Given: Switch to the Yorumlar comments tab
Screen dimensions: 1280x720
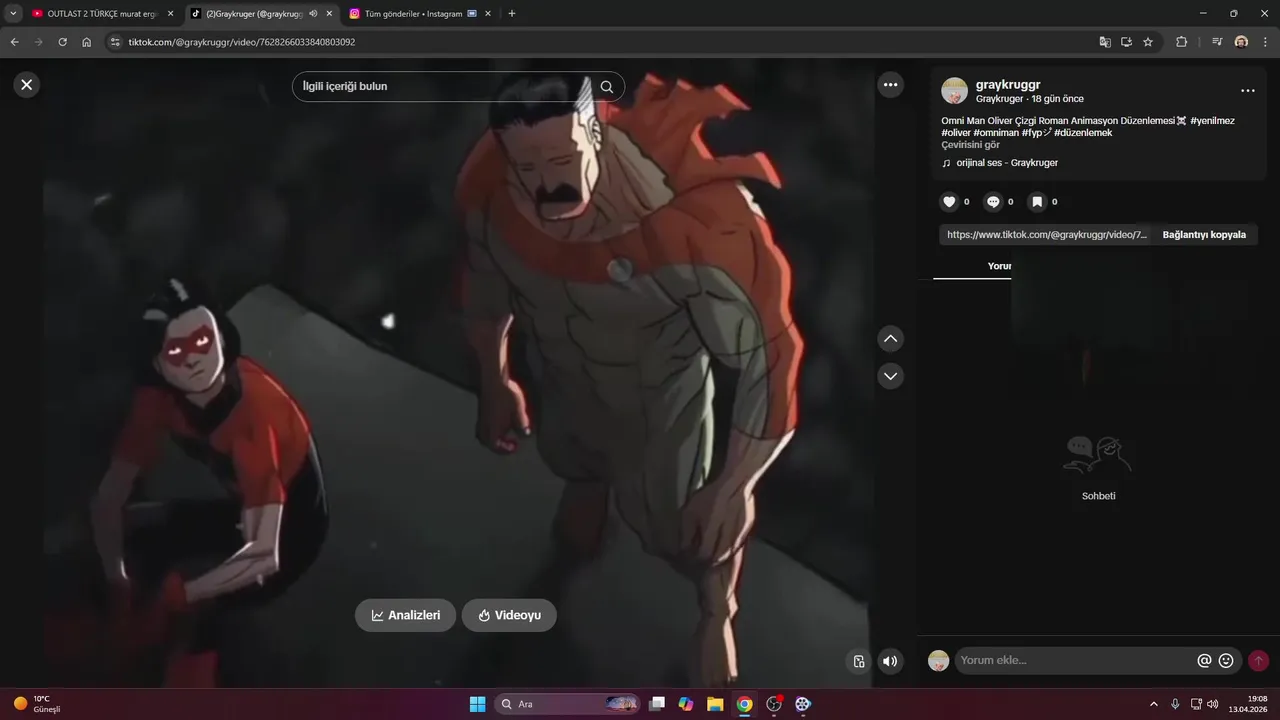Looking at the screenshot, I should pos(999,266).
